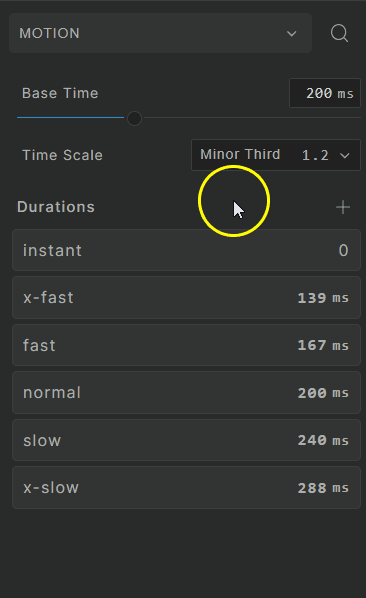
Task: Click the Time Scale chevron arrow
Action: [345, 155]
